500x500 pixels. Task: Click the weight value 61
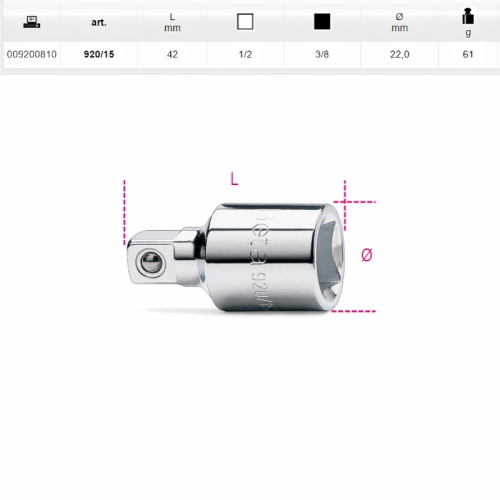[468, 54]
